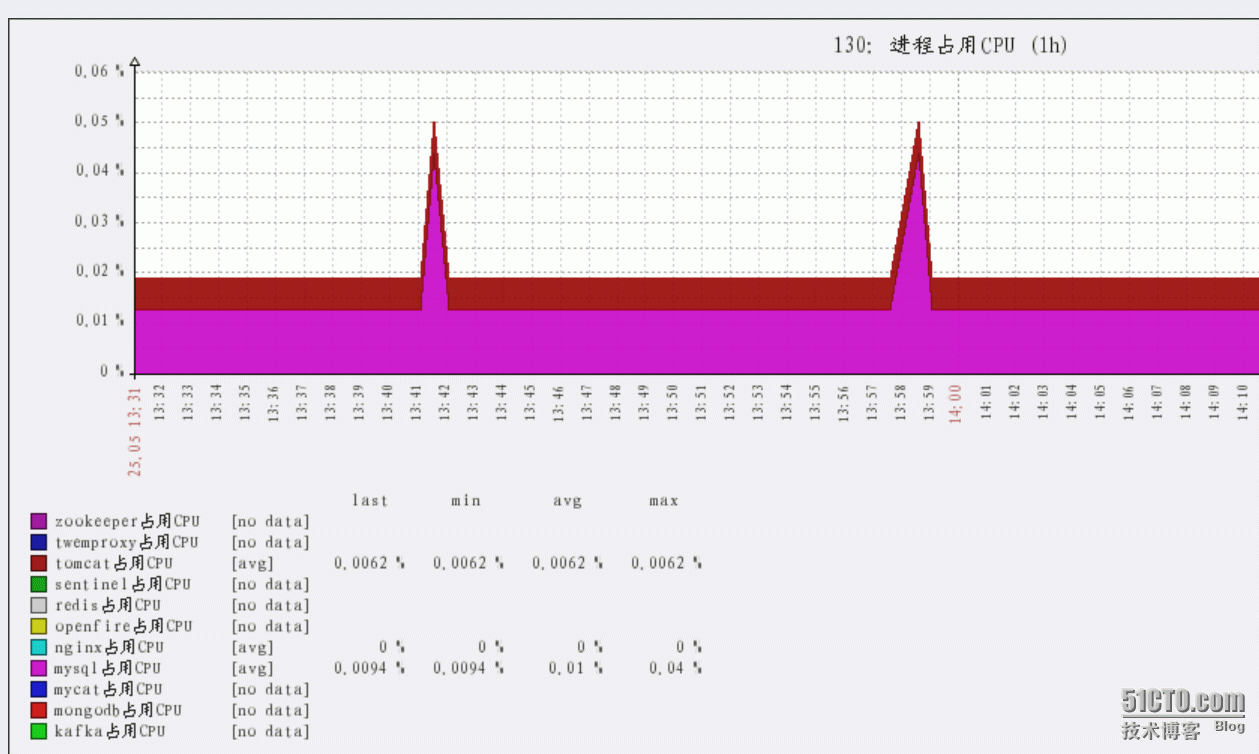Image resolution: width=1259 pixels, height=754 pixels.
Task: Click the first CPU spike peak near 13:41
Action: [434, 124]
